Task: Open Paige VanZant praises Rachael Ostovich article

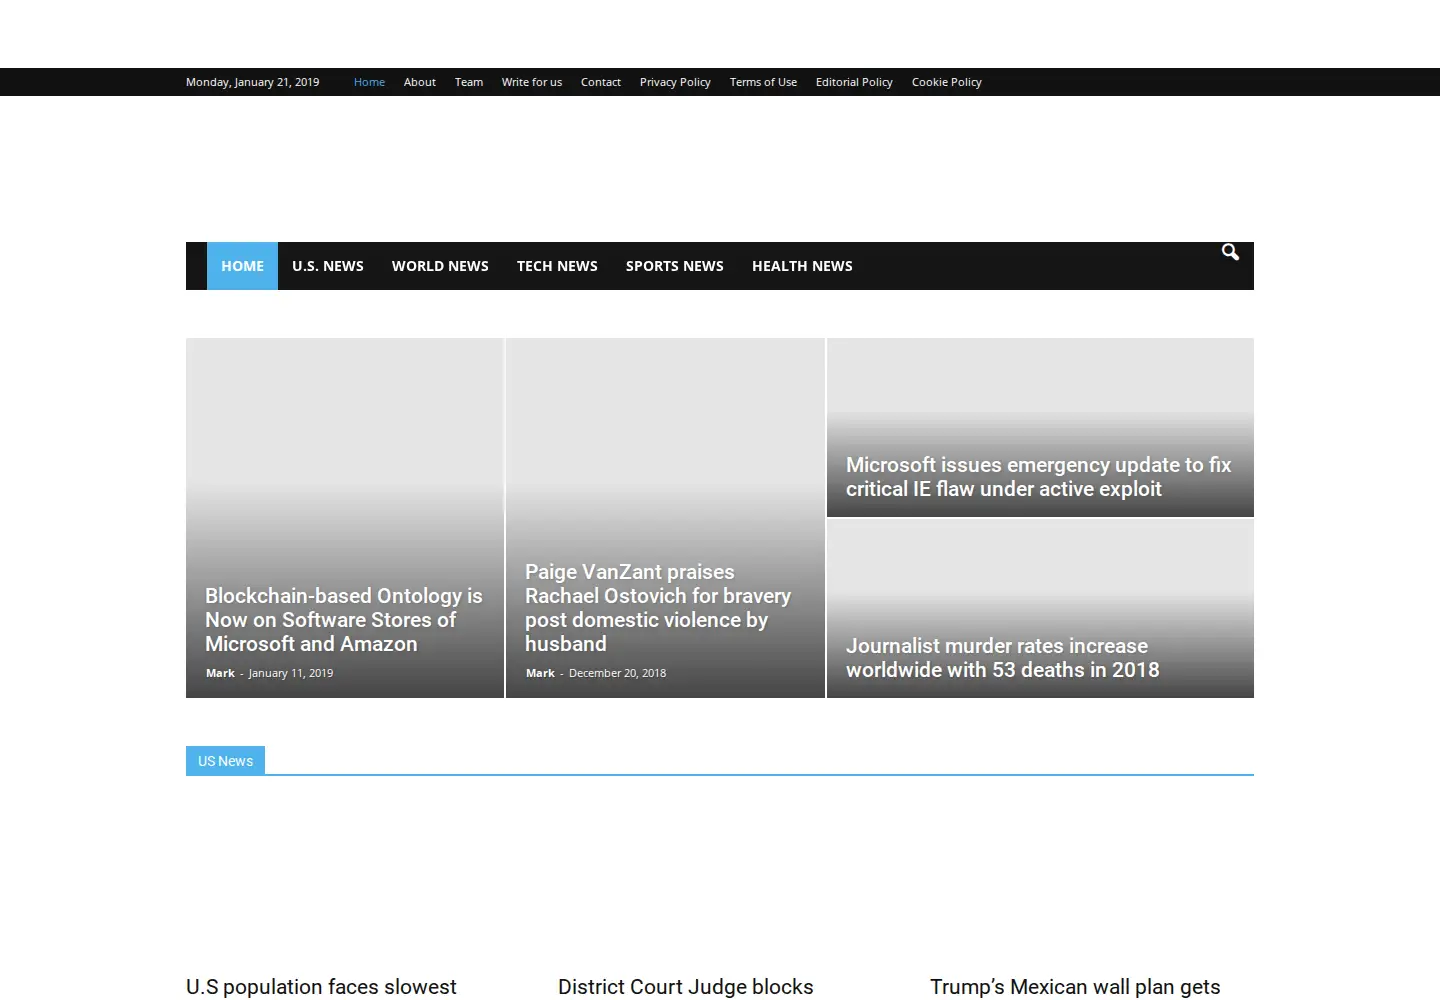Action: 658,608
